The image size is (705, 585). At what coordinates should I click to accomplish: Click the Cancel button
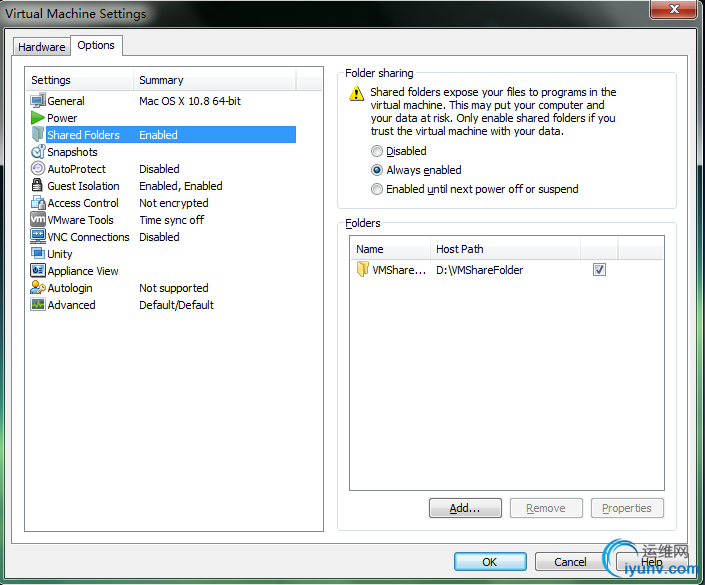click(x=570, y=562)
